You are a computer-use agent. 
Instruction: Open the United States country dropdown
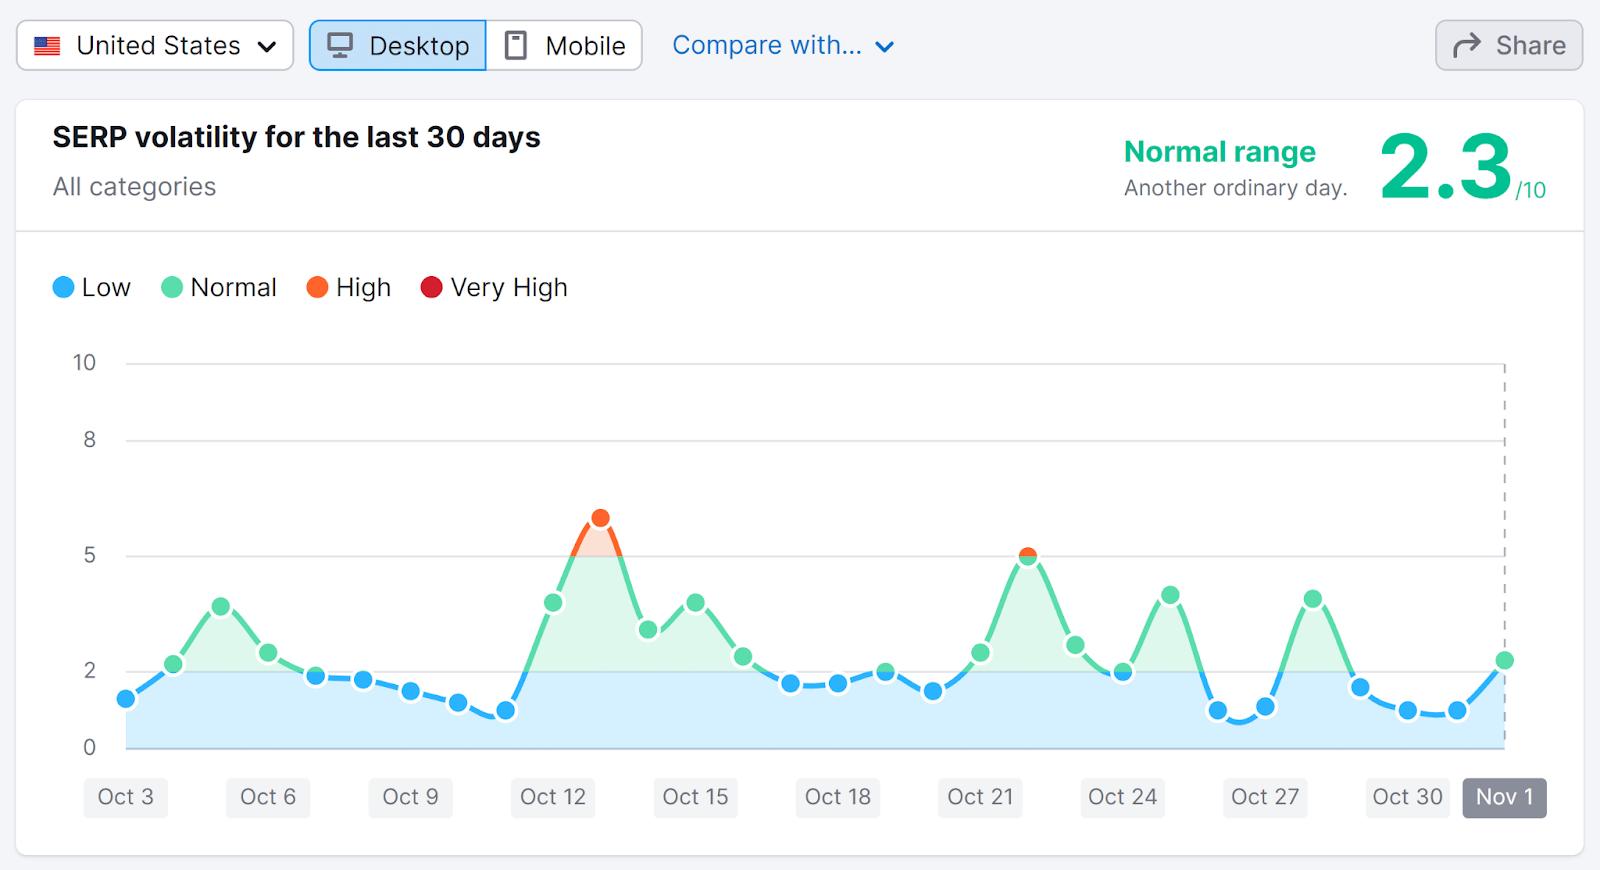pyautogui.click(x=155, y=46)
